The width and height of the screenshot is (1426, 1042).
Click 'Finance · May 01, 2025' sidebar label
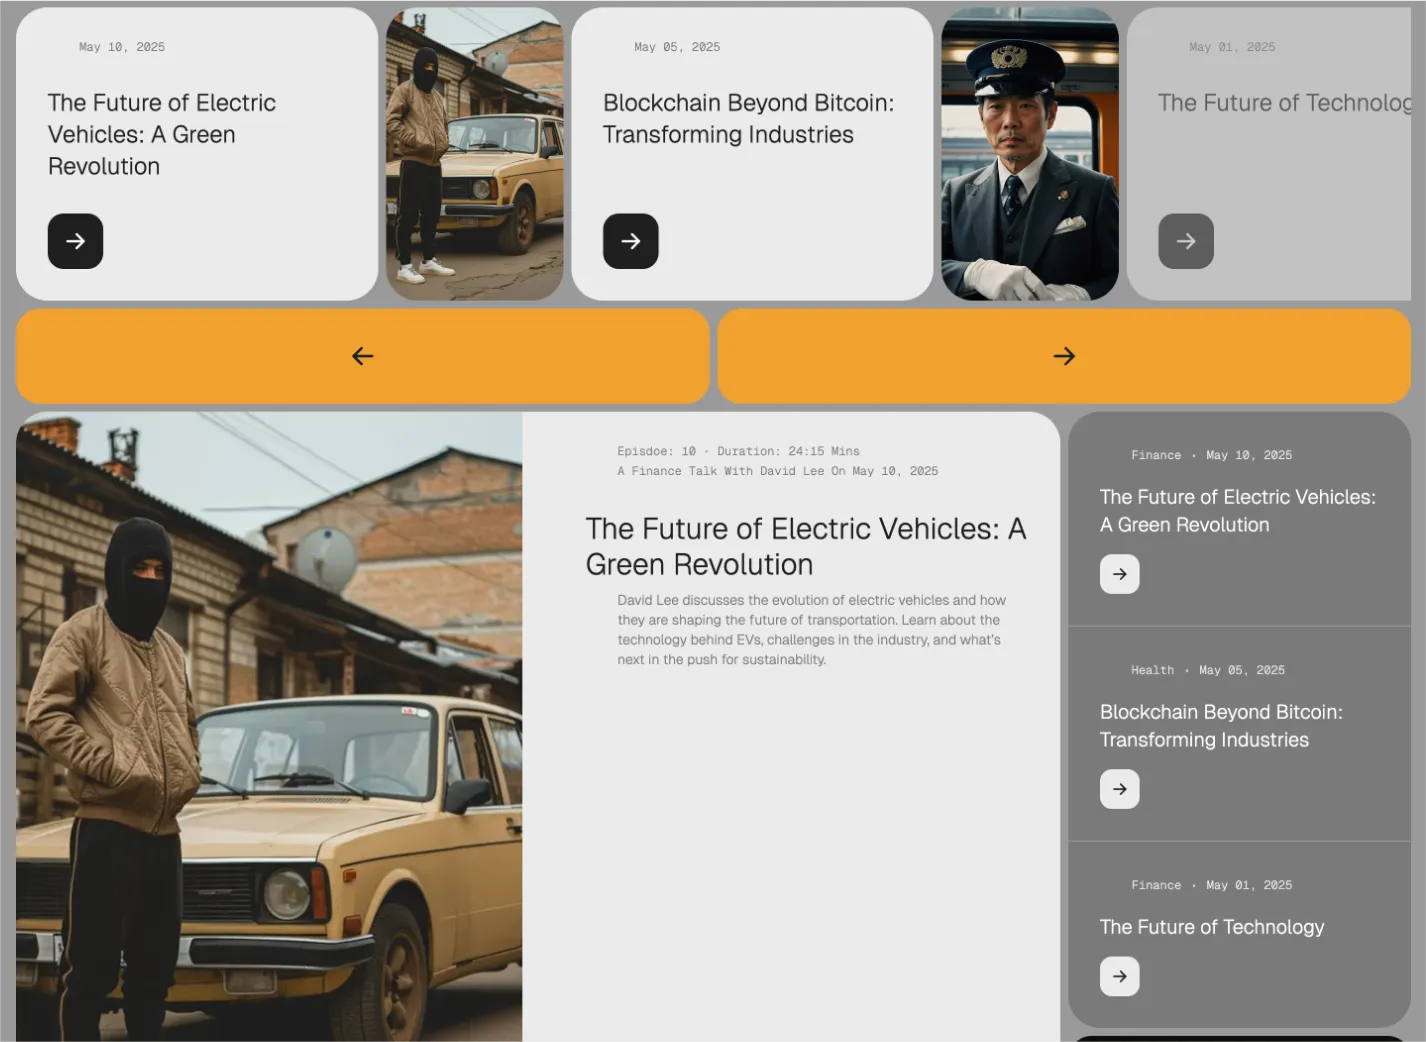(1211, 885)
